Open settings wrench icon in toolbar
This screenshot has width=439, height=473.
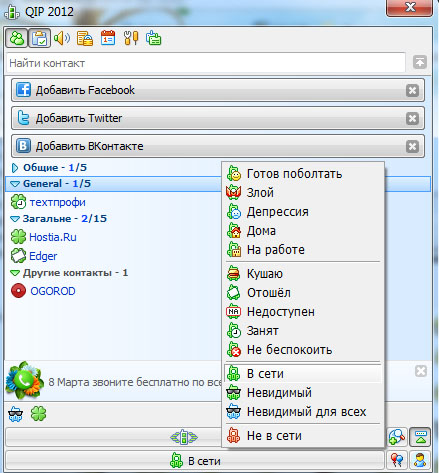click(x=131, y=38)
